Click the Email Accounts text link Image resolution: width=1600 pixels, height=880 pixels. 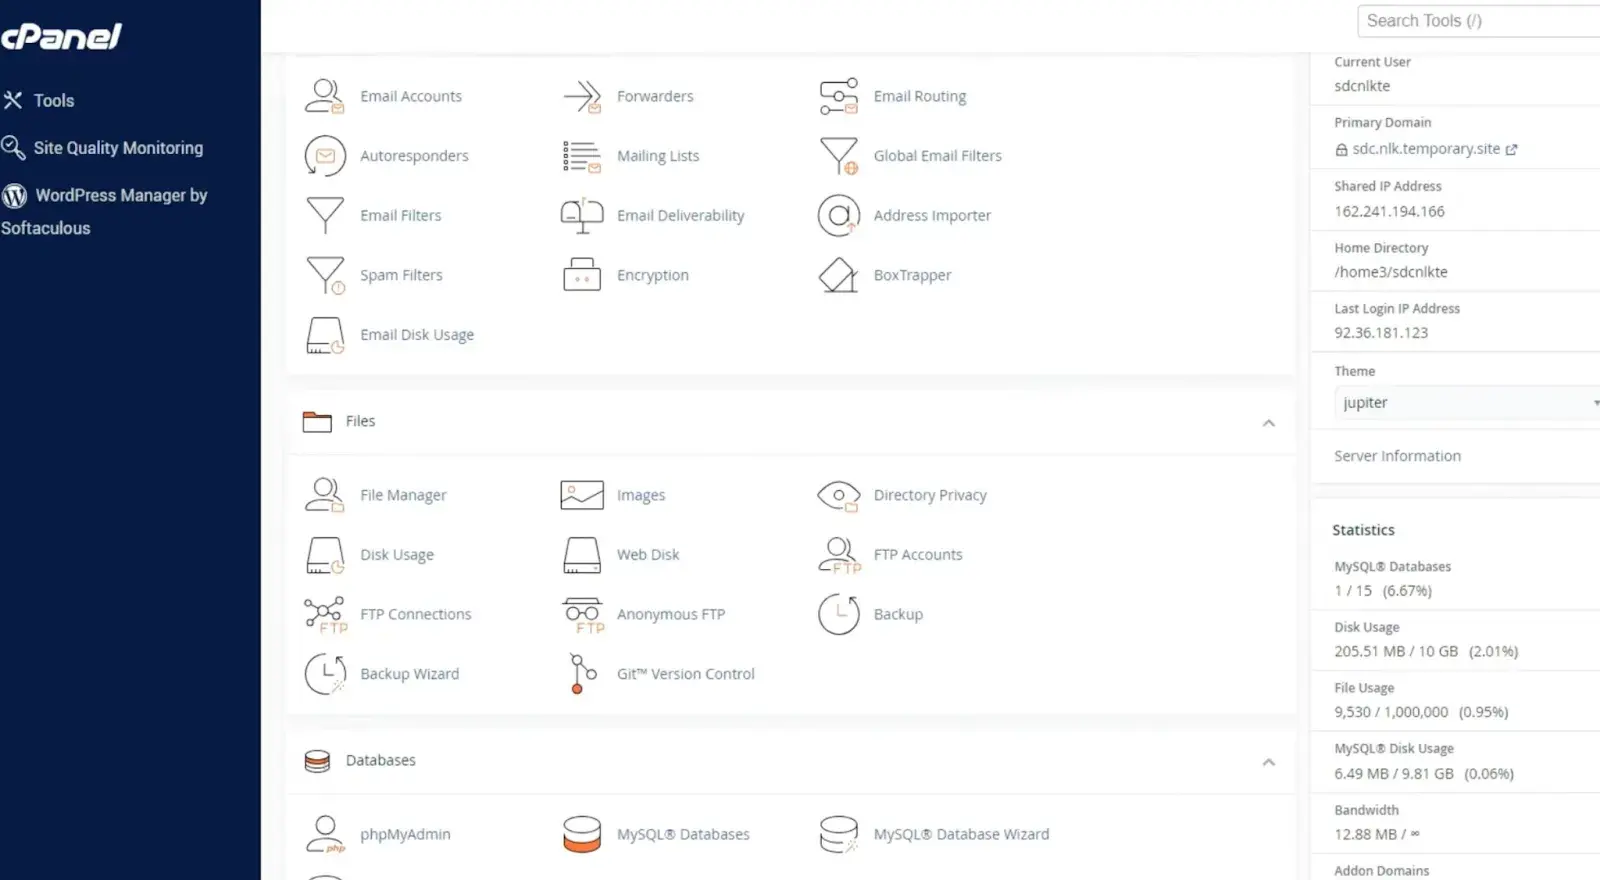(x=411, y=96)
